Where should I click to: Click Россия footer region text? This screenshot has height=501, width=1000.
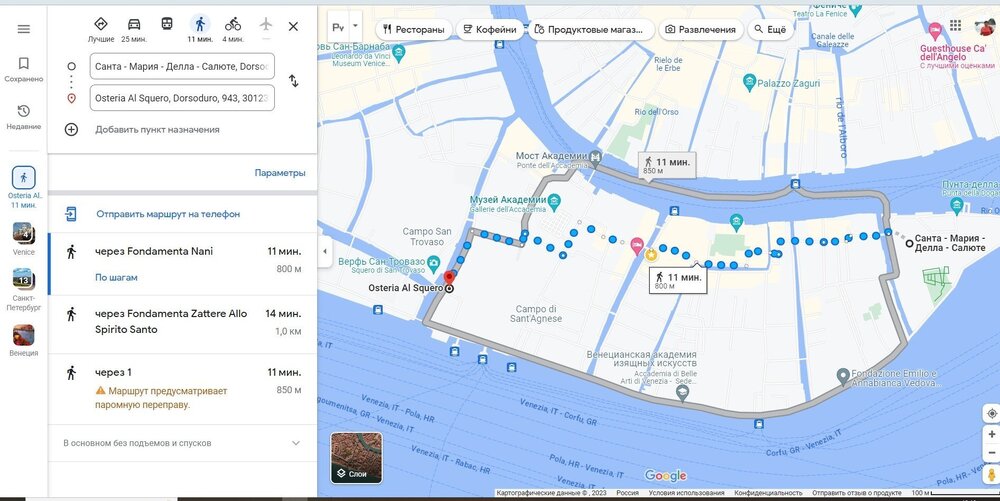(628, 493)
